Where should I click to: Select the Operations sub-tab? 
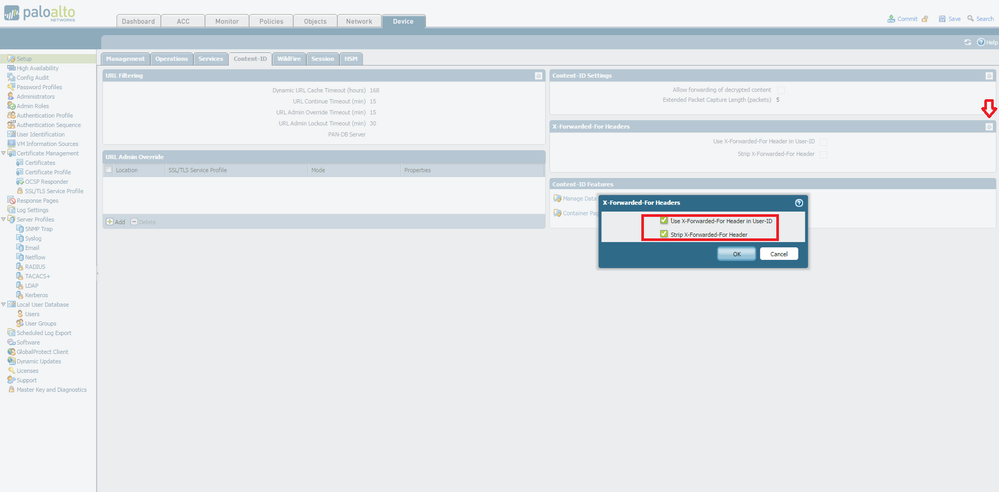(172, 59)
